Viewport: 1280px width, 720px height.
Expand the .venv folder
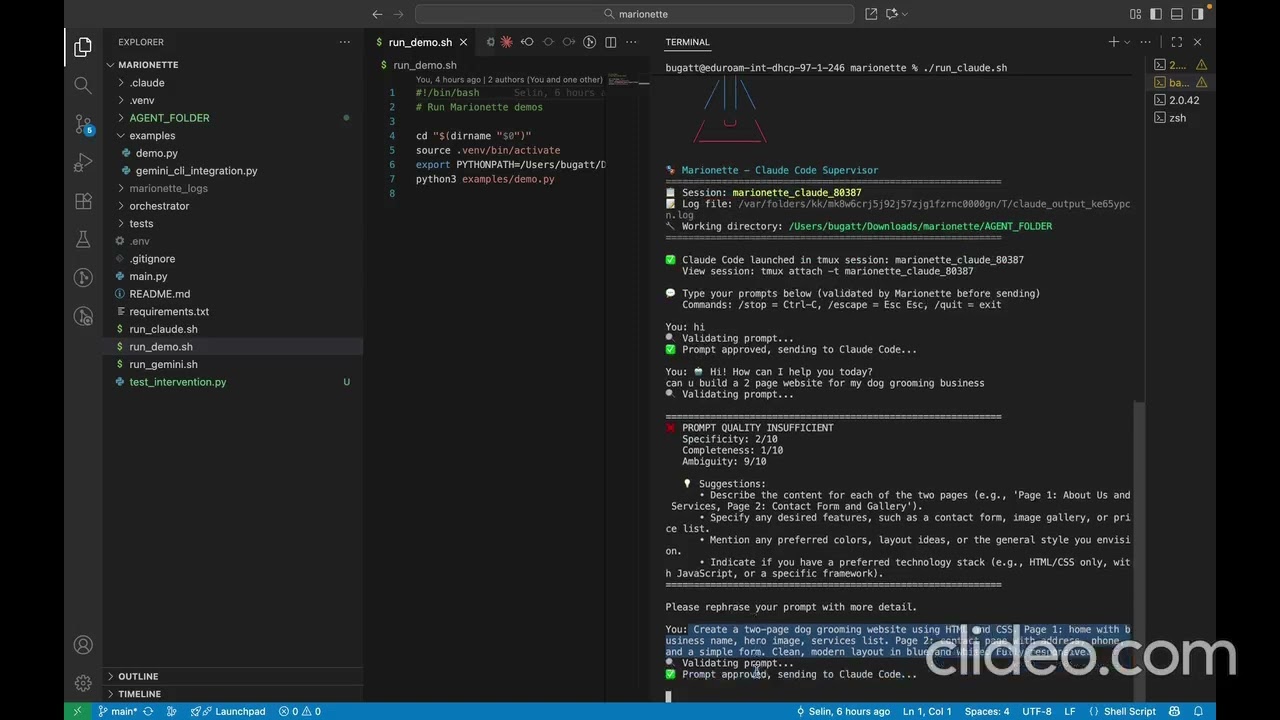(x=233, y=100)
